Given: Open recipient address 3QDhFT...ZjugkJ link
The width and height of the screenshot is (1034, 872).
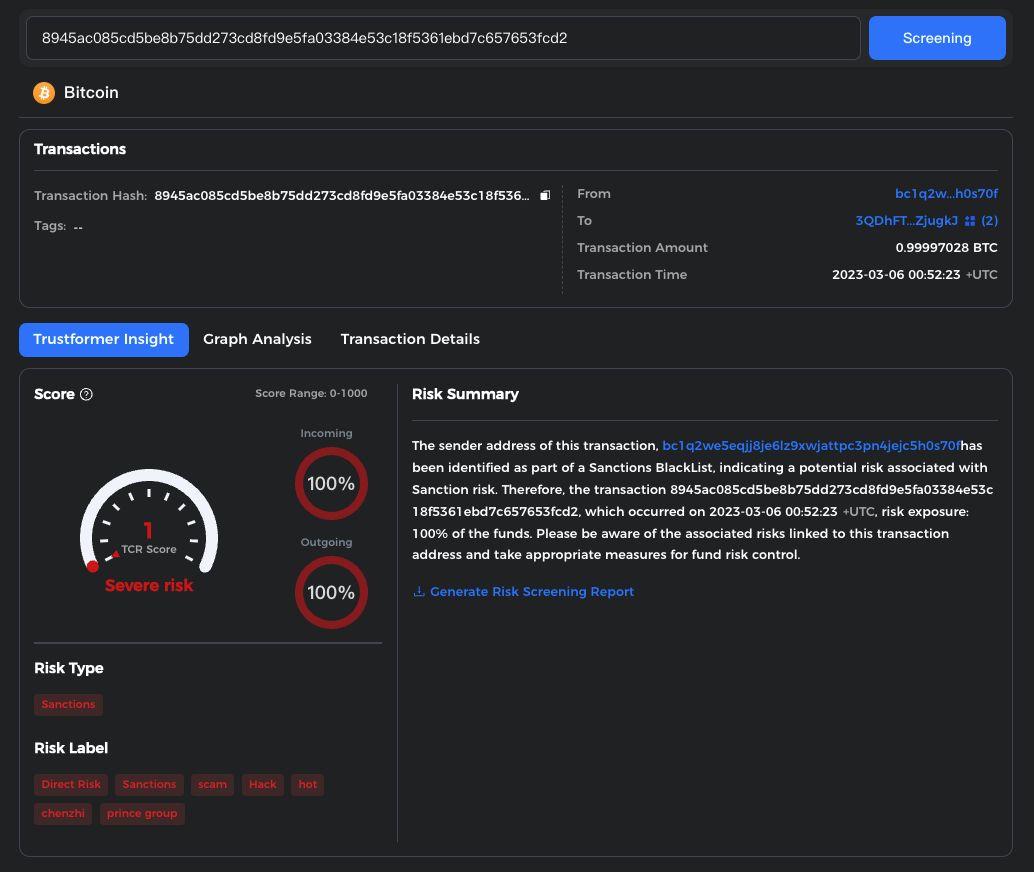Looking at the screenshot, I should point(906,221).
